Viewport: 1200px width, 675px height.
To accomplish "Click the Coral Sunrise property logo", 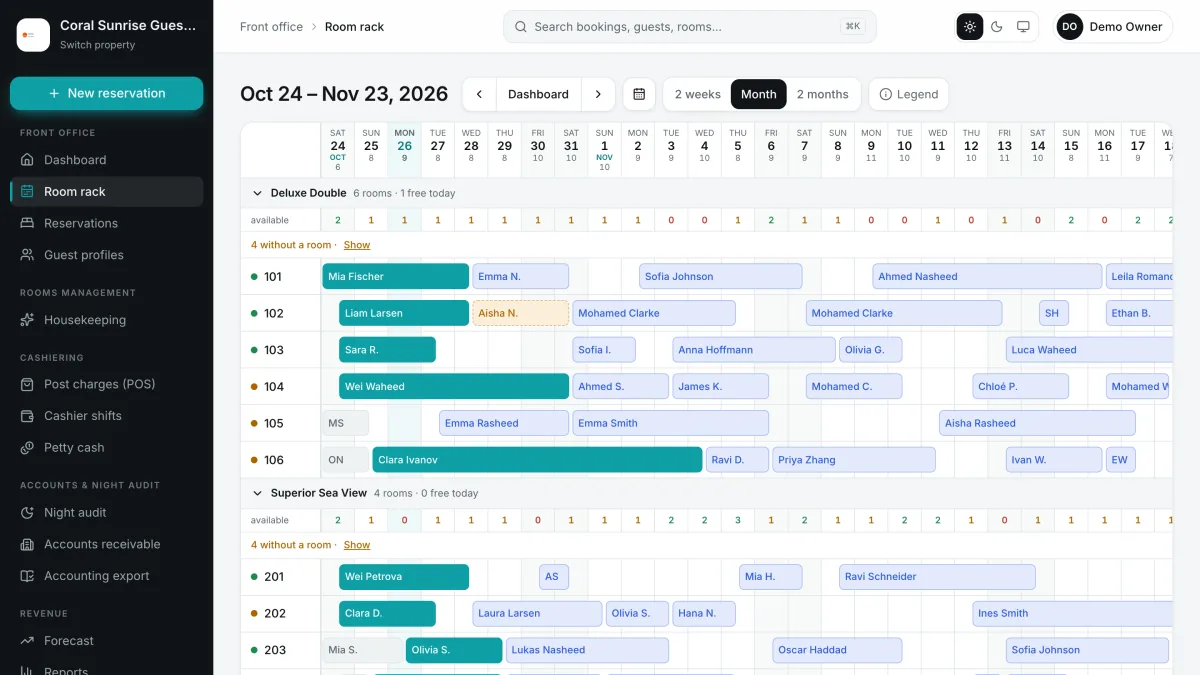I will coord(33,35).
